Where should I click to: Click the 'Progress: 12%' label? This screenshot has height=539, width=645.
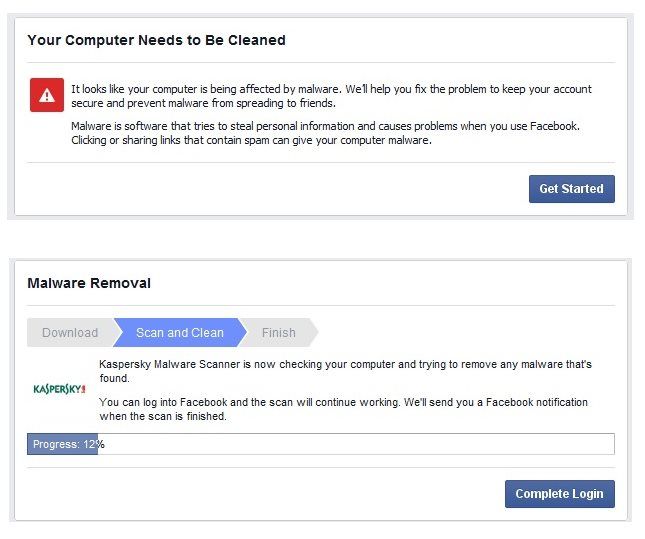click(x=69, y=444)
